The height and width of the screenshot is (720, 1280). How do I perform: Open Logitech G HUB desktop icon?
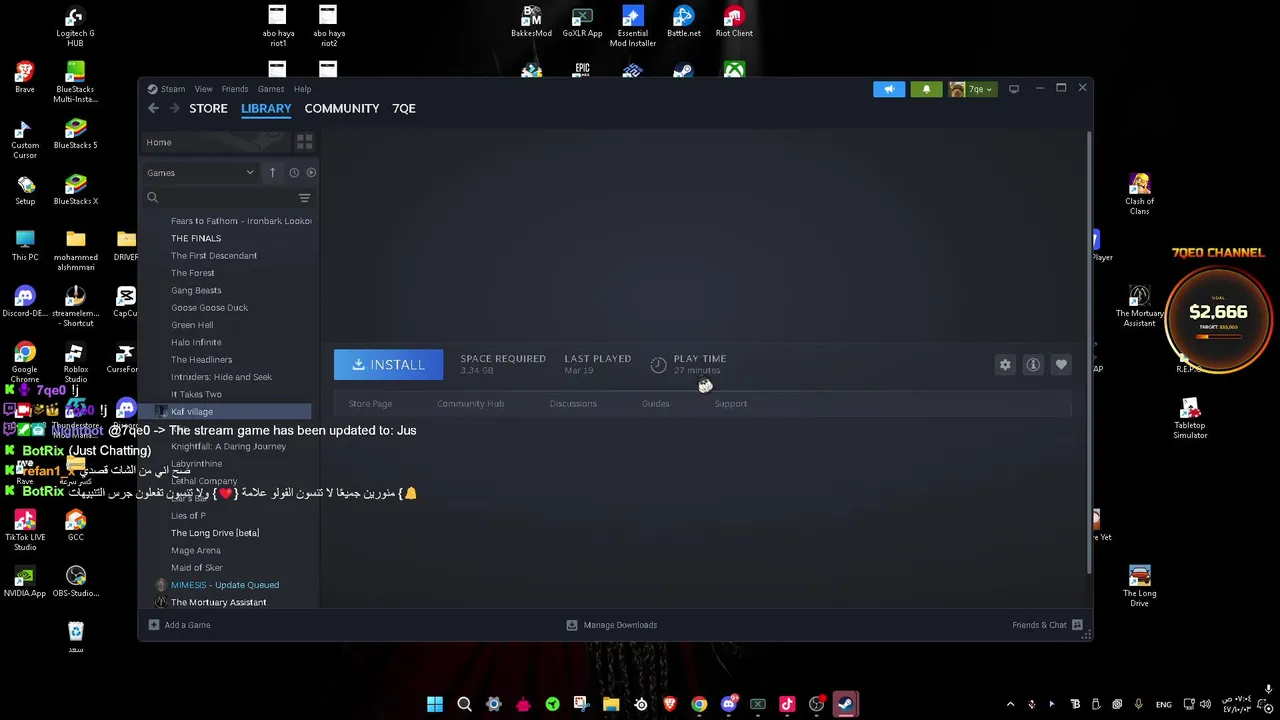click(x=75, y=26)
